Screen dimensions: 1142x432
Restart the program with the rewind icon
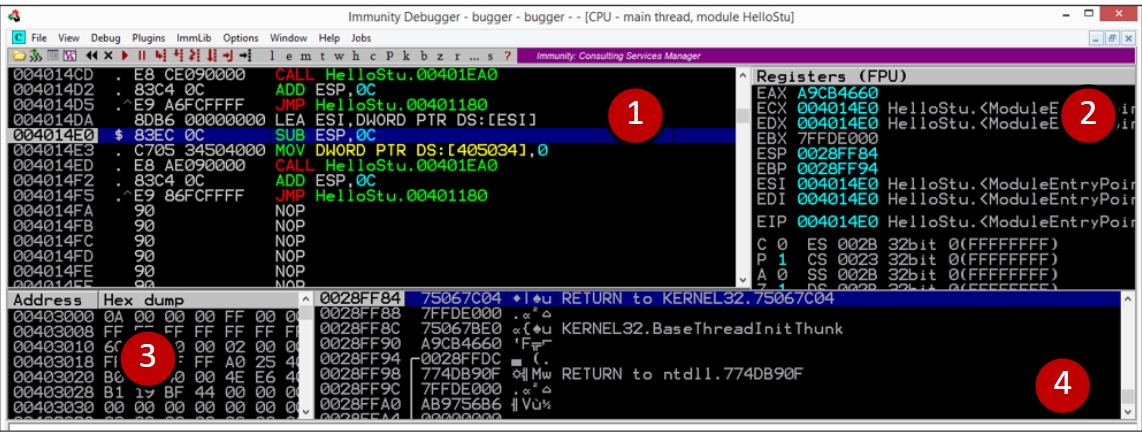93,56
